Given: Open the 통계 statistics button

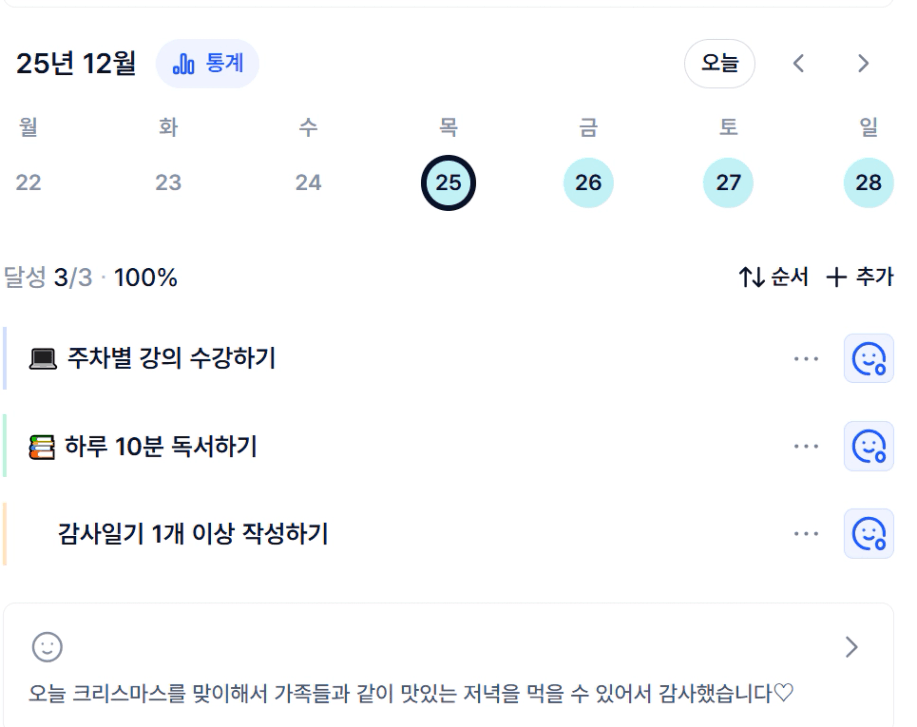Looking at the screenshot, I should click(207, 64).
